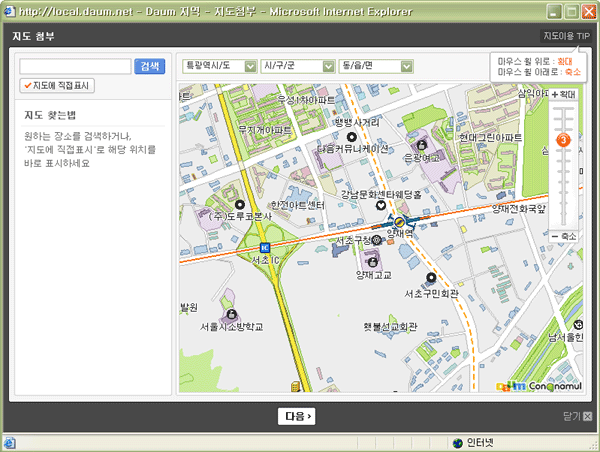Open the 특광역시/도 dropdown
600x452 pixels.
coord(220,66)
